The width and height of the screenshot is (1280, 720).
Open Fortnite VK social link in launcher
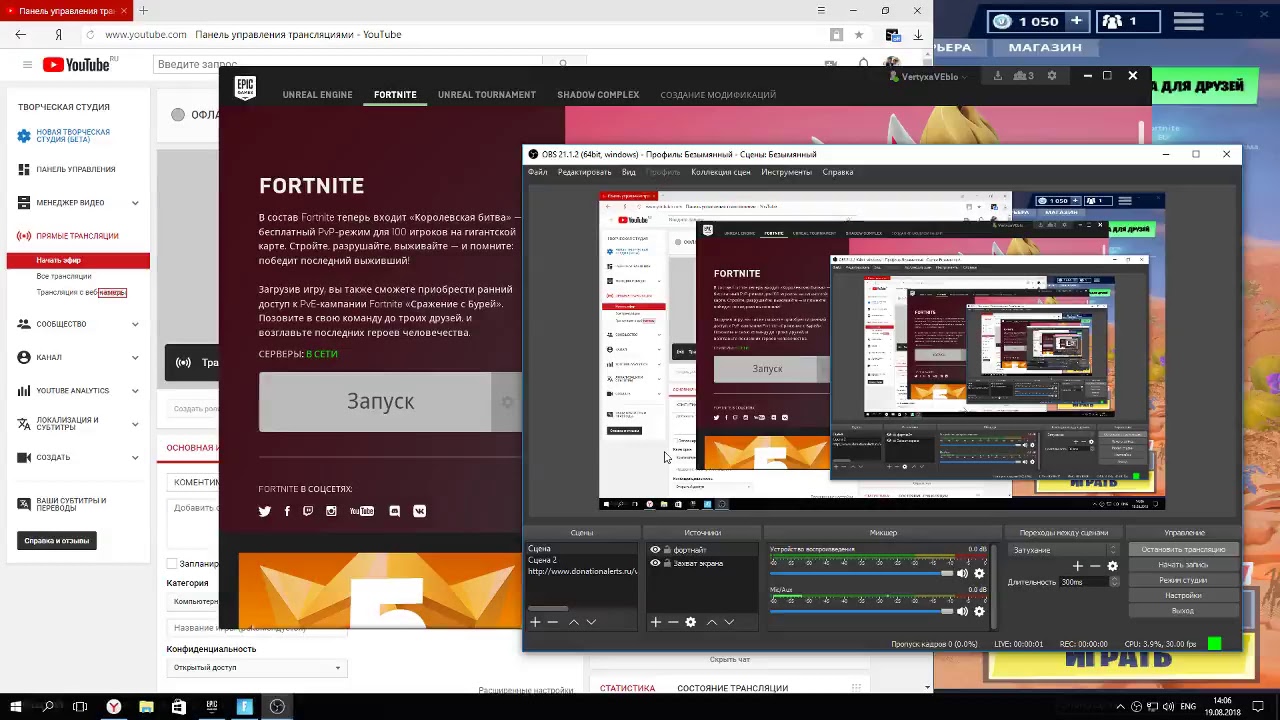tap(419, 511)
